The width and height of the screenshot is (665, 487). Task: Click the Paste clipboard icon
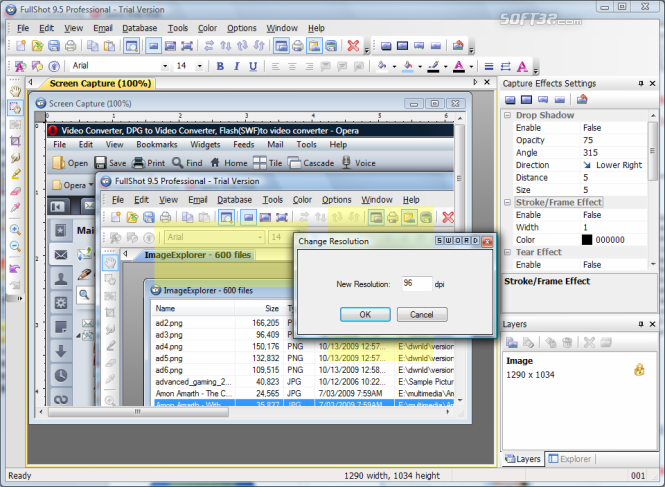click(x=109, y=45)
